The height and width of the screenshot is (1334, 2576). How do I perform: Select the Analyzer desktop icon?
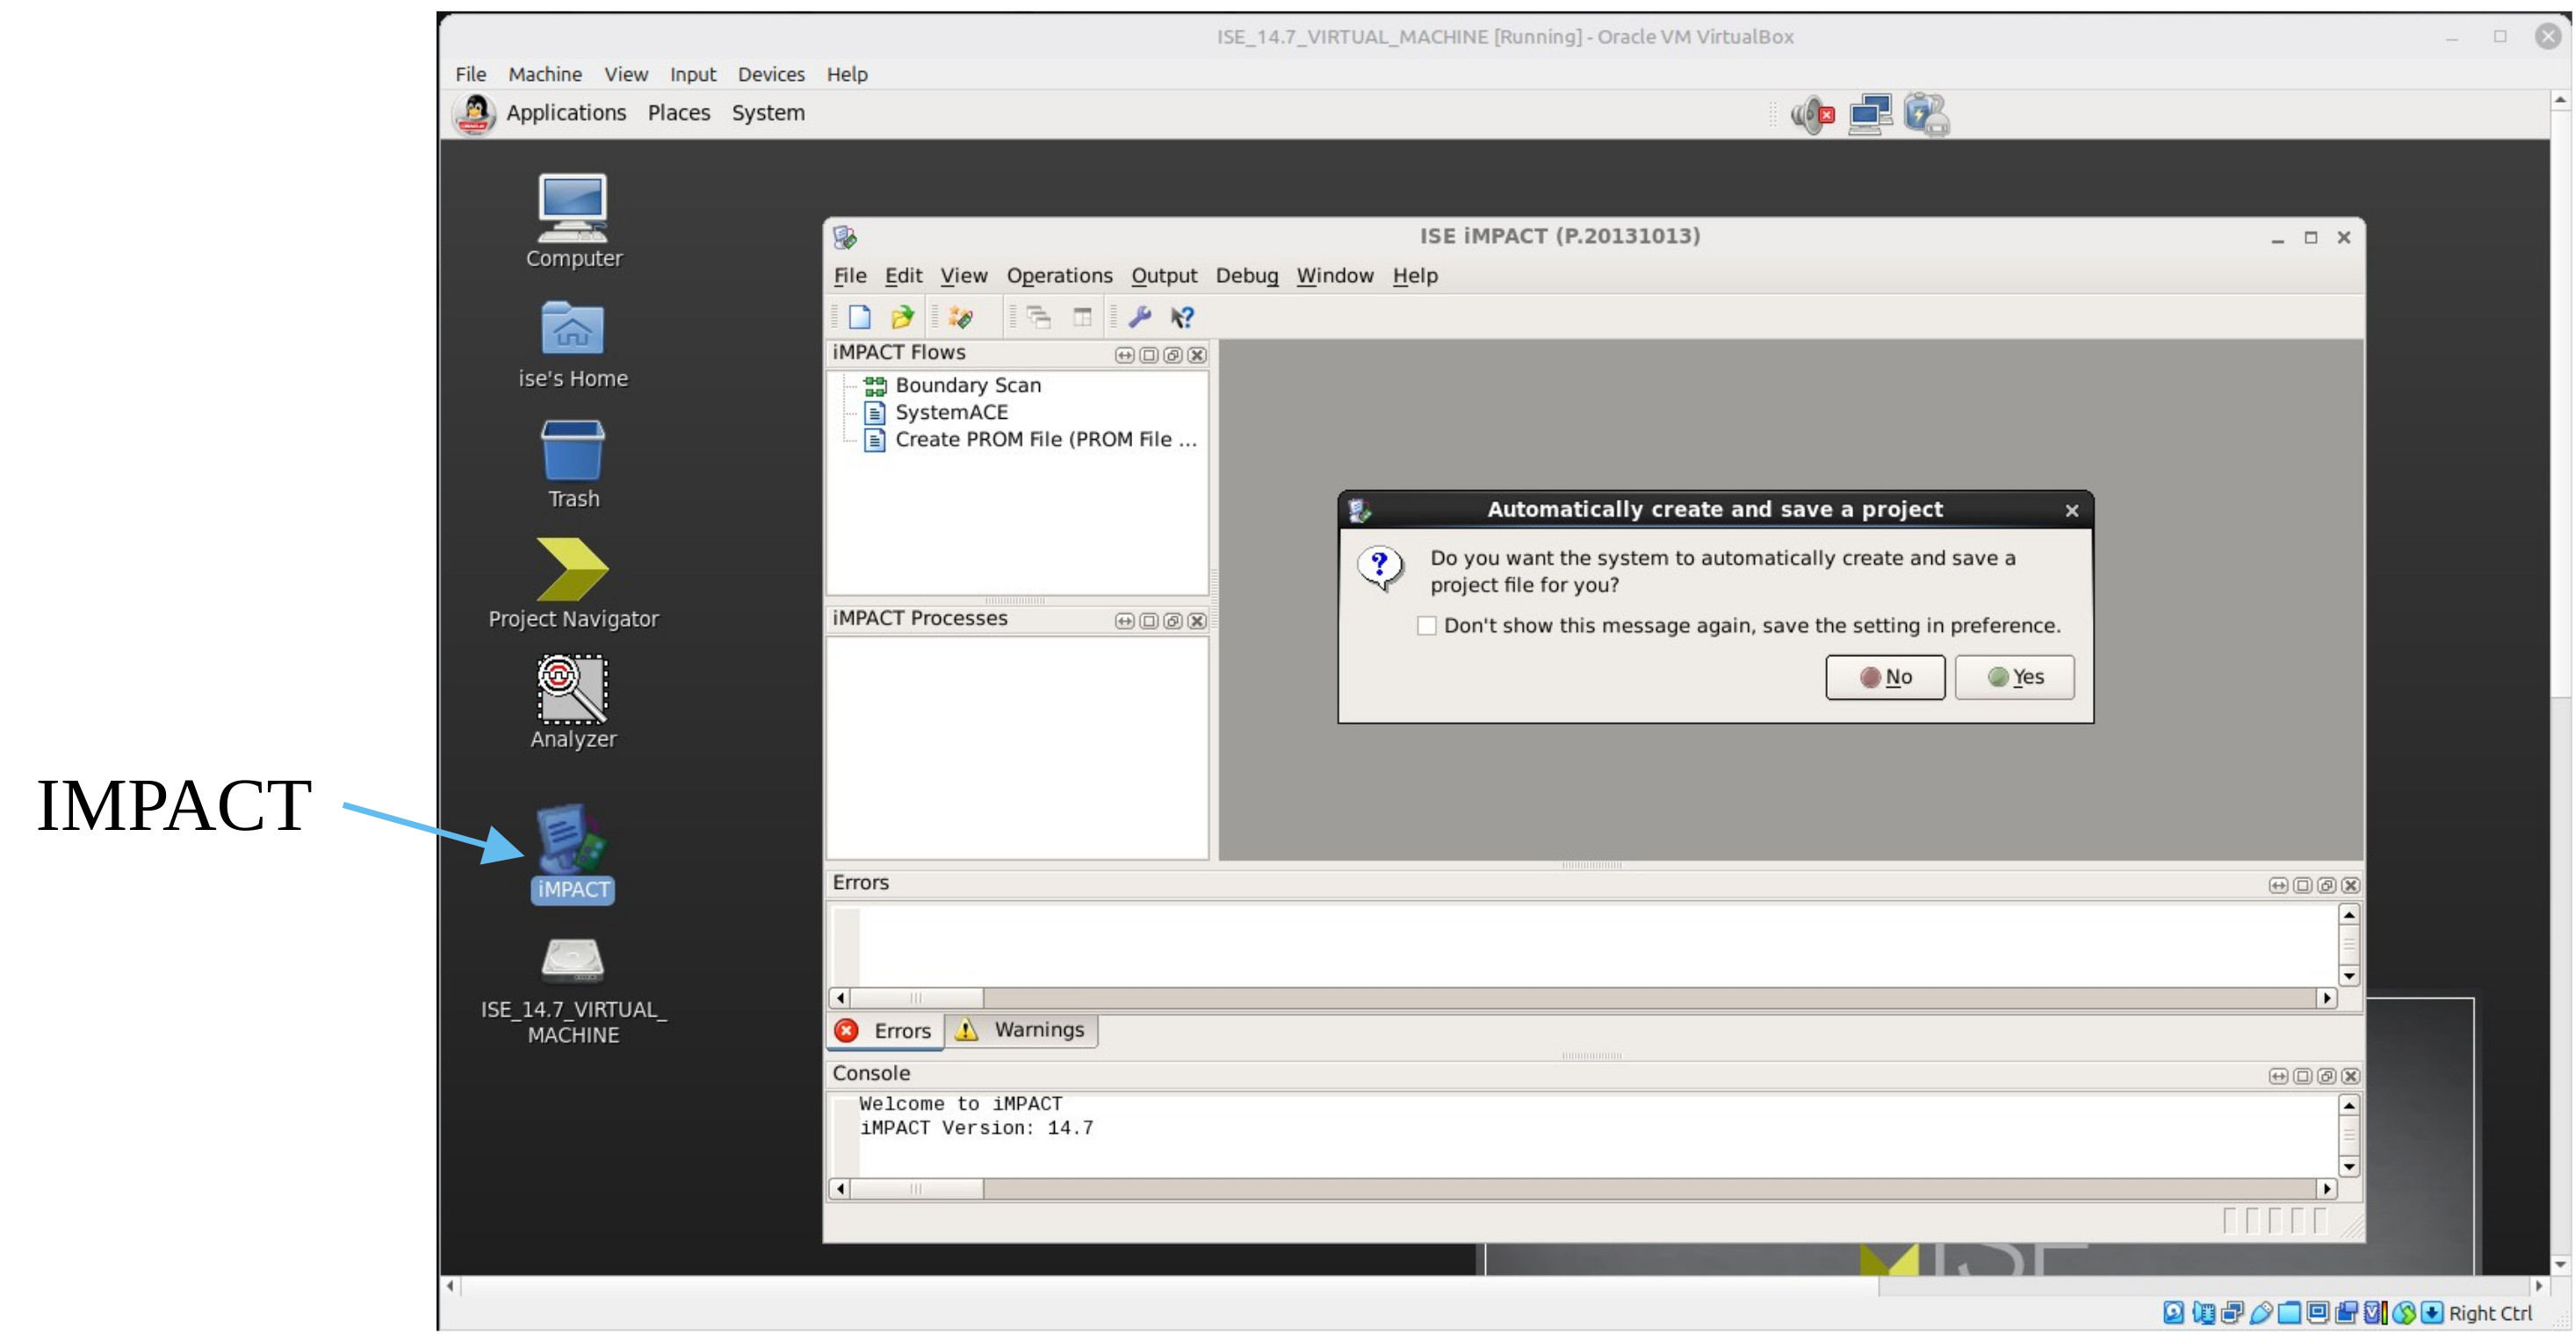pyautogui.click(x=573, y=702)
